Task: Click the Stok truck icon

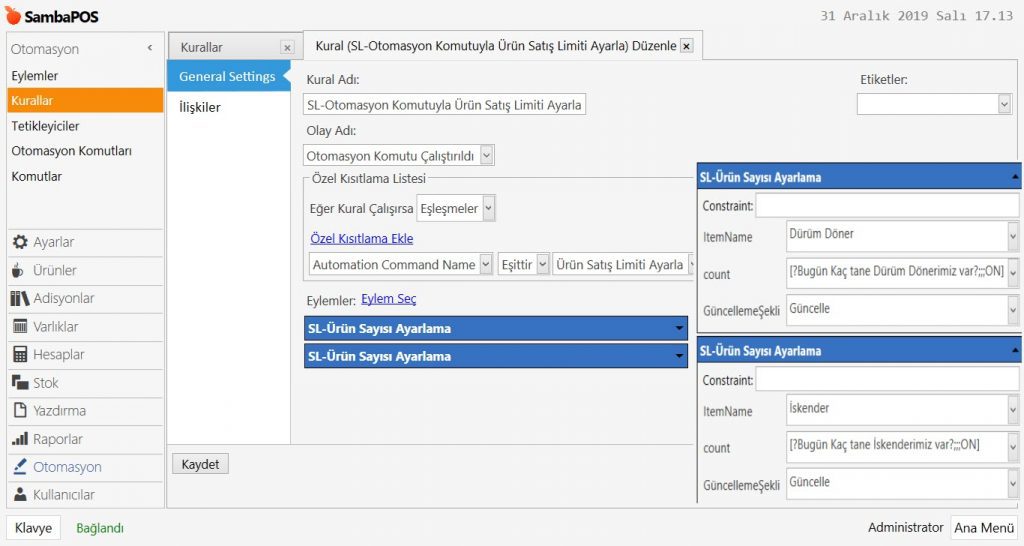Action: tap(19, 382)
